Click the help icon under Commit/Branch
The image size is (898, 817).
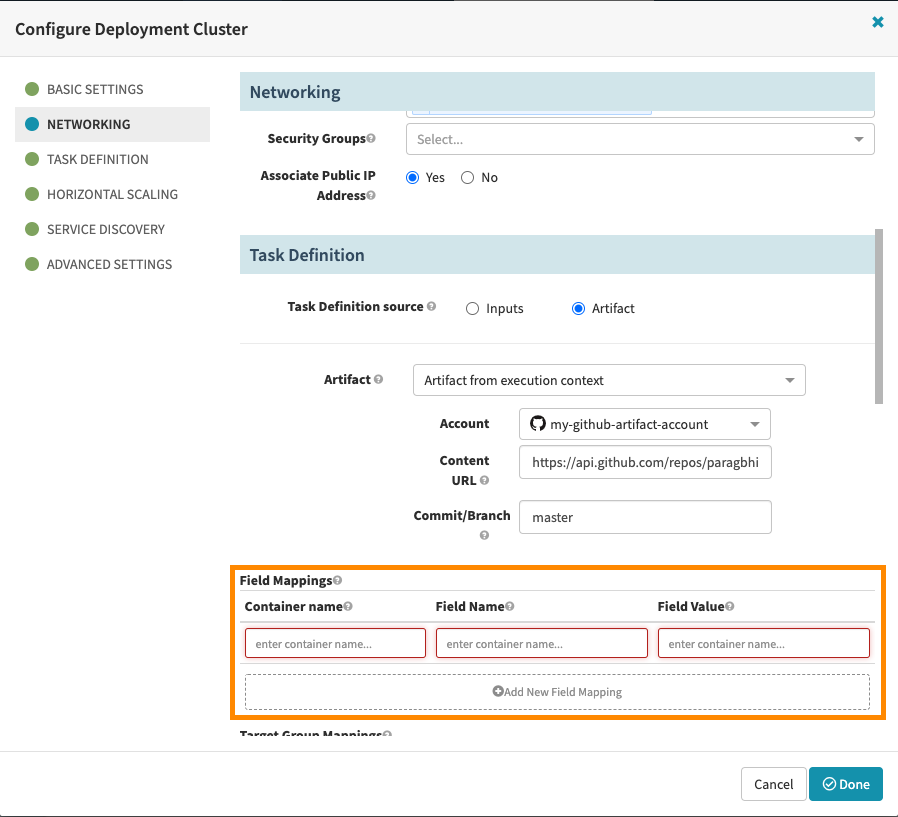pyautogui.click(x=485, y=535)
